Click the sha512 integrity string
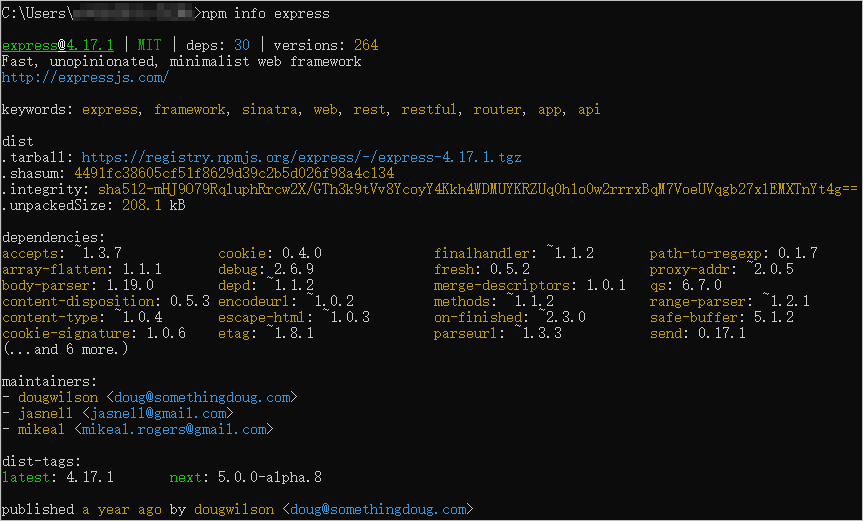This screenshot has height=521, width=863. [477, 189]
